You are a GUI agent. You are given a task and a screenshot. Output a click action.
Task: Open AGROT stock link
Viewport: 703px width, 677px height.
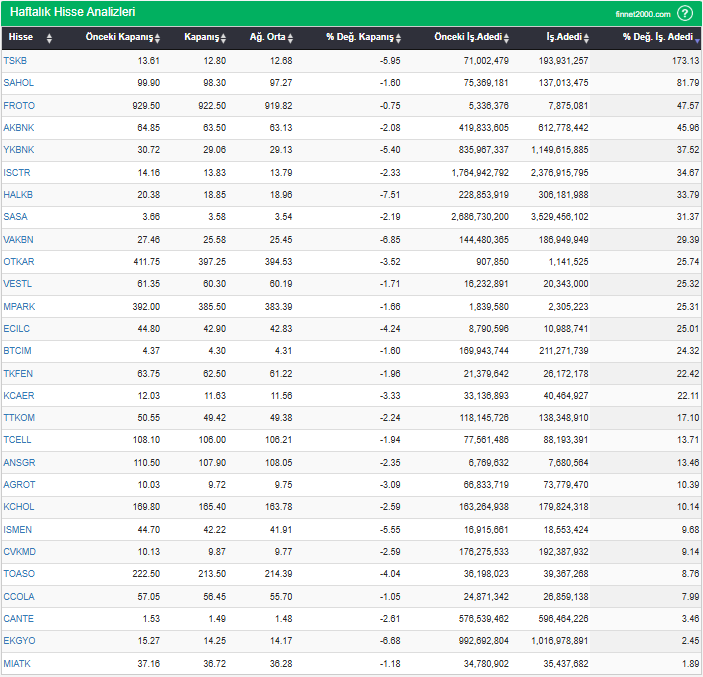(x=19, y=484)
